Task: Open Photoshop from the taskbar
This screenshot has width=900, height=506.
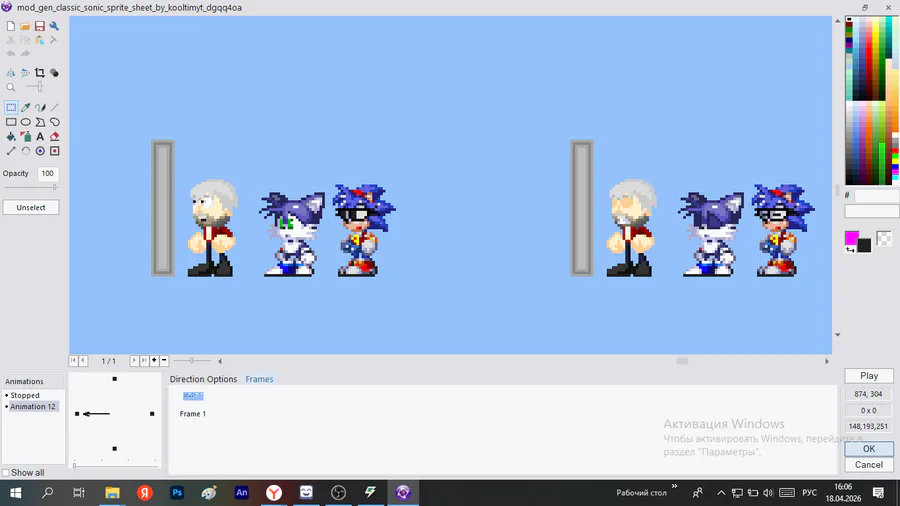Action: point(177,492)
